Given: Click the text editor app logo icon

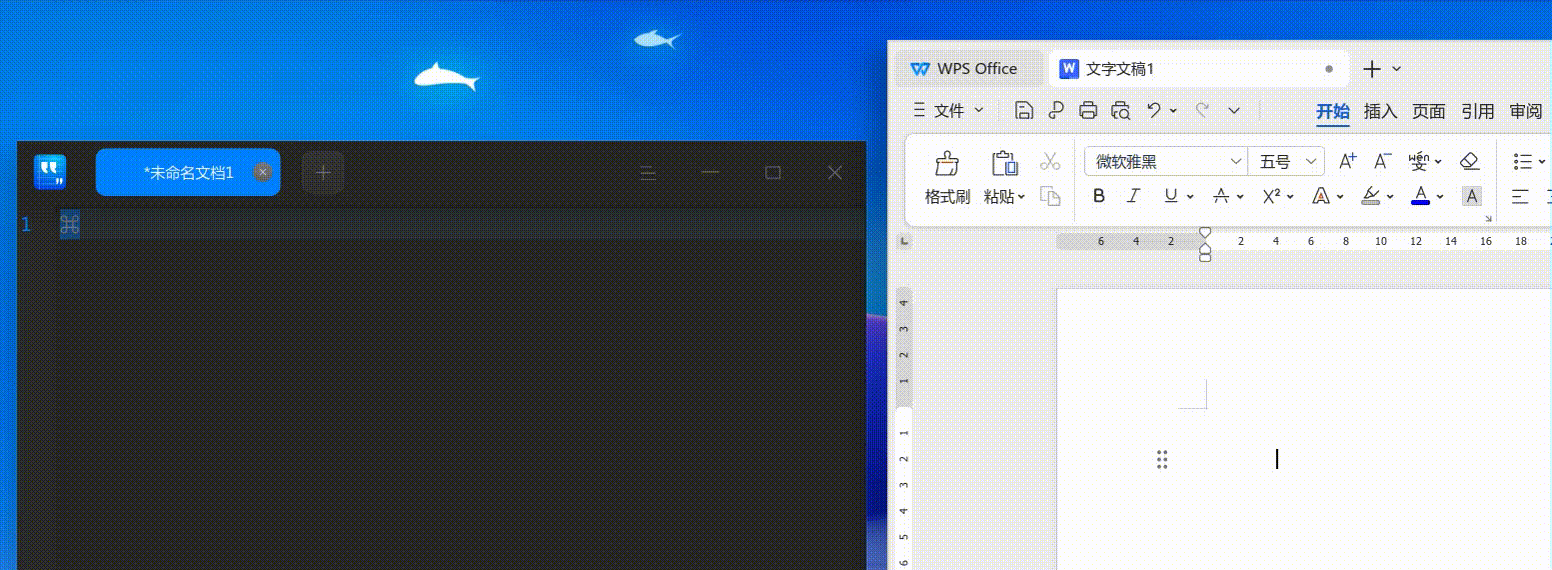Looking at the screenshot, I should pos(49,172).
